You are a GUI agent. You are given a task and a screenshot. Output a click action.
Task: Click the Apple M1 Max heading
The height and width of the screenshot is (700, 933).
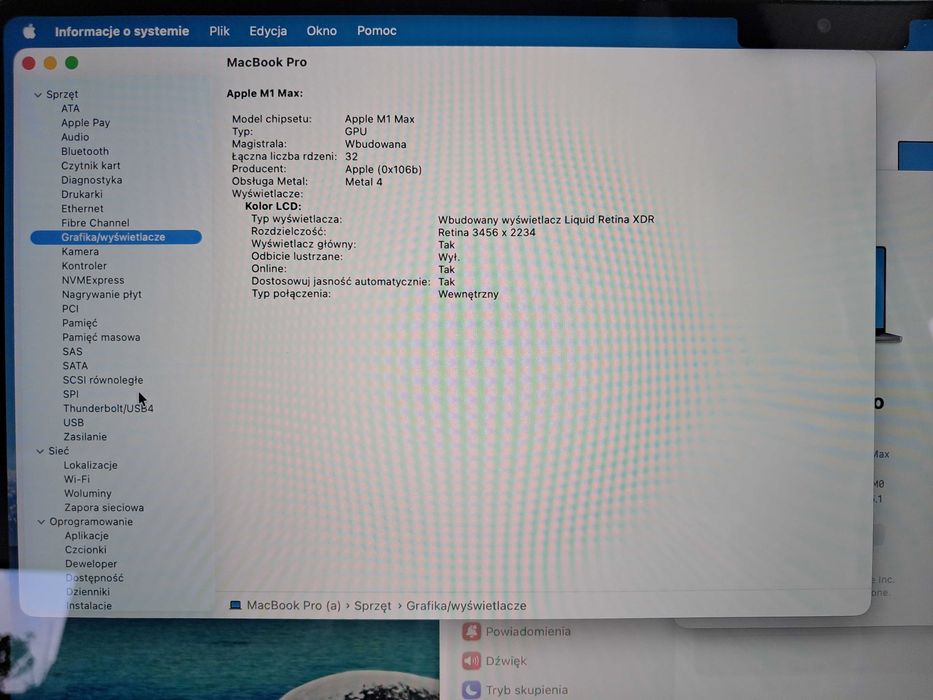265,93
